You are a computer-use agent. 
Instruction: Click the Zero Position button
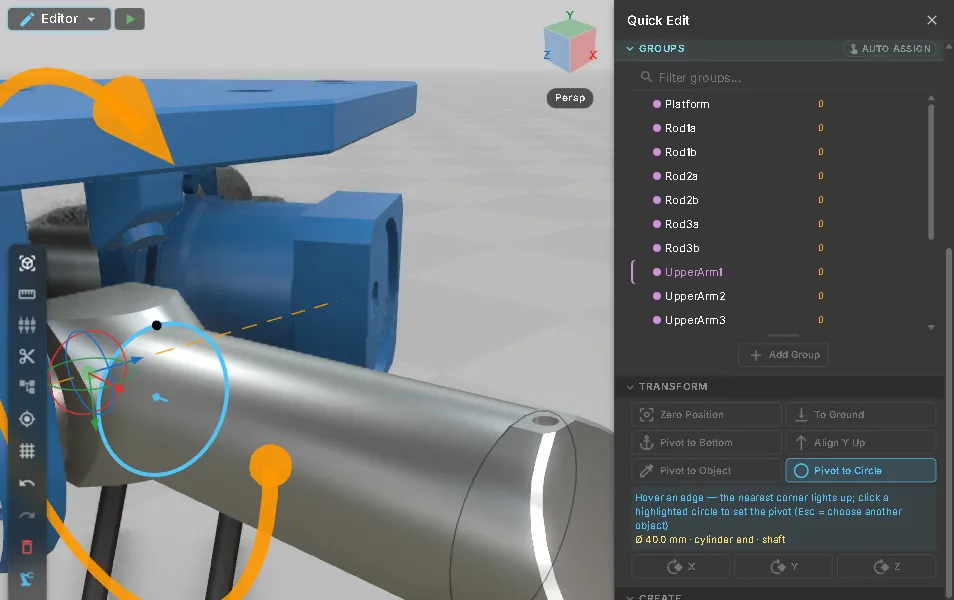pyautogui.click(x=706, y=414)
